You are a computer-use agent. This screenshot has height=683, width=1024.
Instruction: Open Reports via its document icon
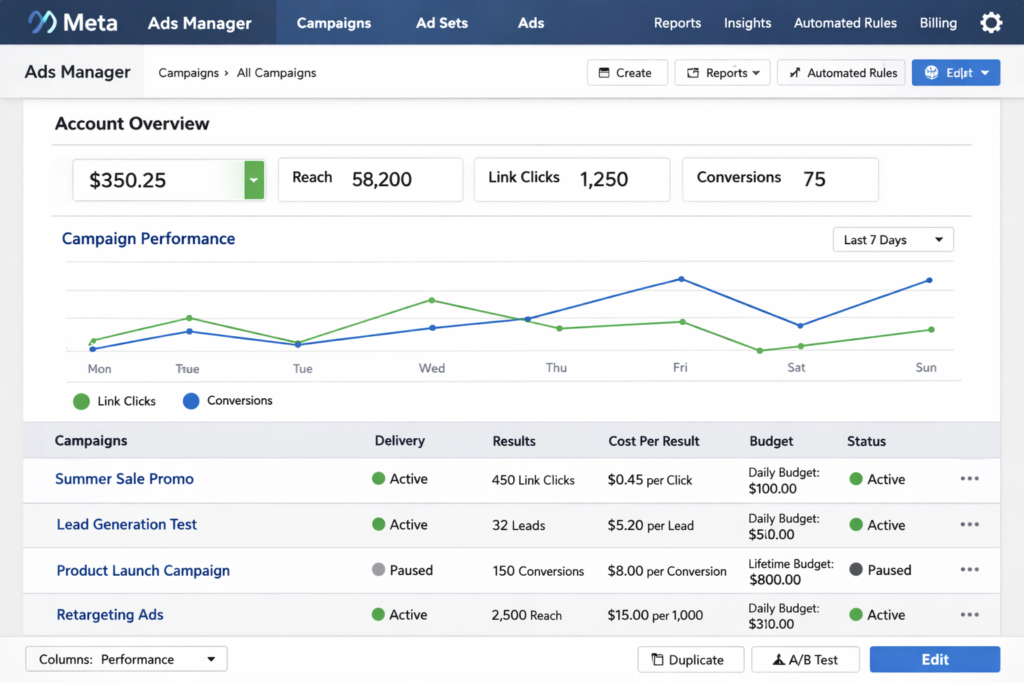coord(691,72)
